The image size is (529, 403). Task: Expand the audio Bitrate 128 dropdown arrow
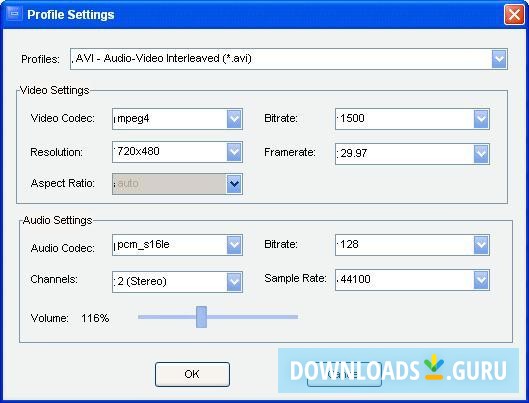click(481, 245)
